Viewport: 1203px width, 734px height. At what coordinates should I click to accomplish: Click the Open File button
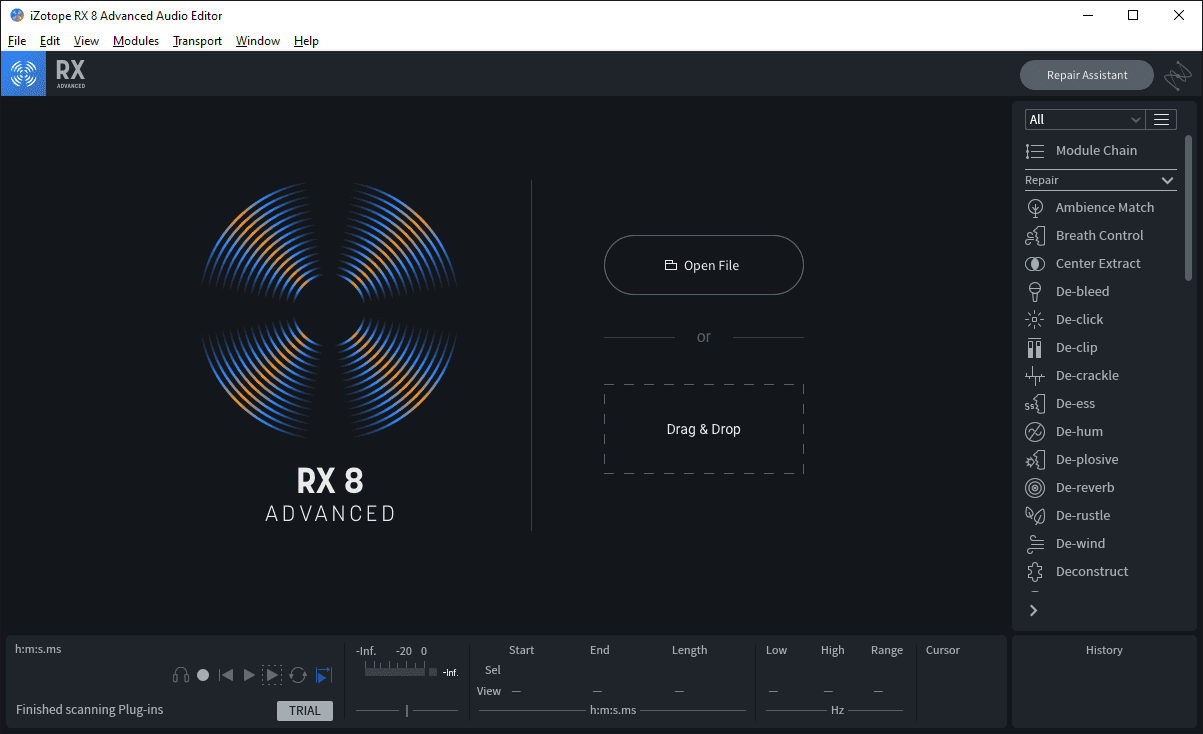click(x=703, y=265)
